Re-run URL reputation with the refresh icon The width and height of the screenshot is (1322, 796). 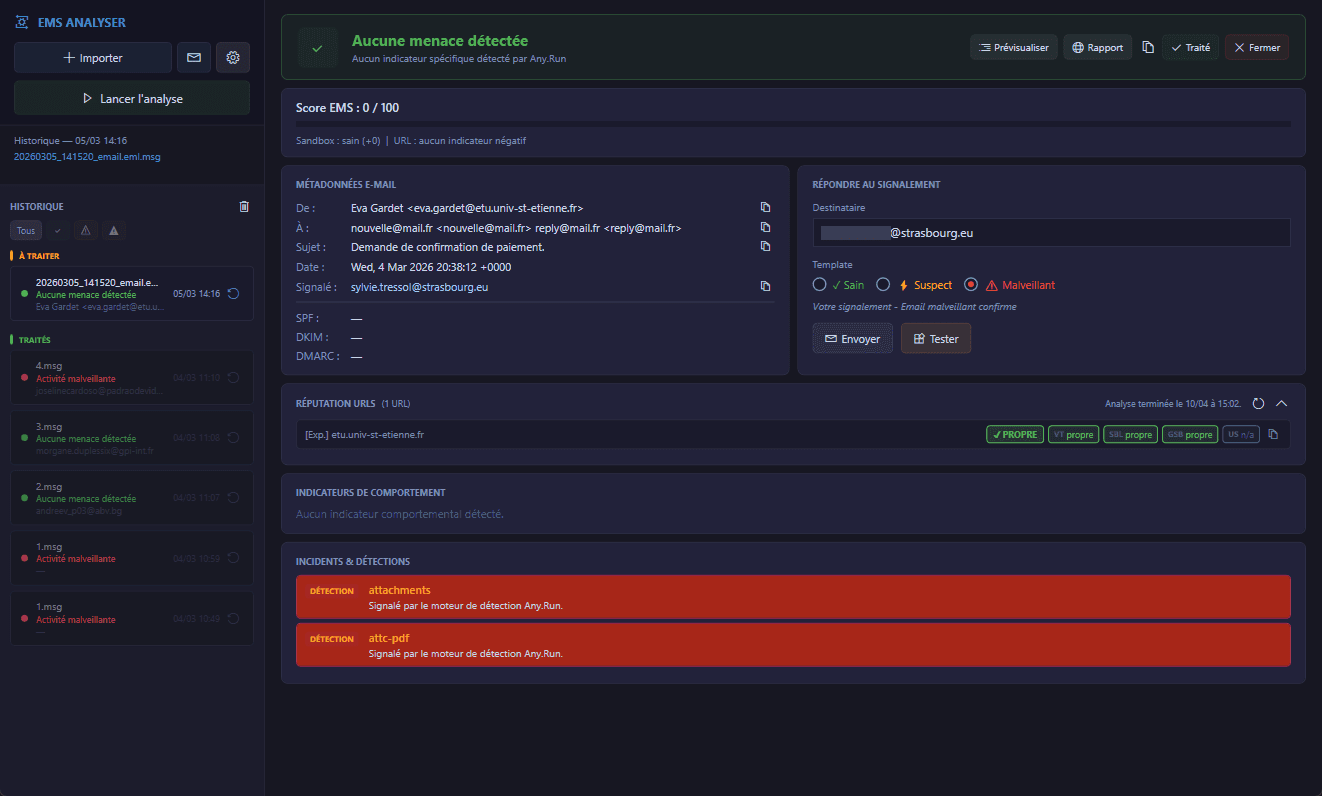pos(1258,403)
